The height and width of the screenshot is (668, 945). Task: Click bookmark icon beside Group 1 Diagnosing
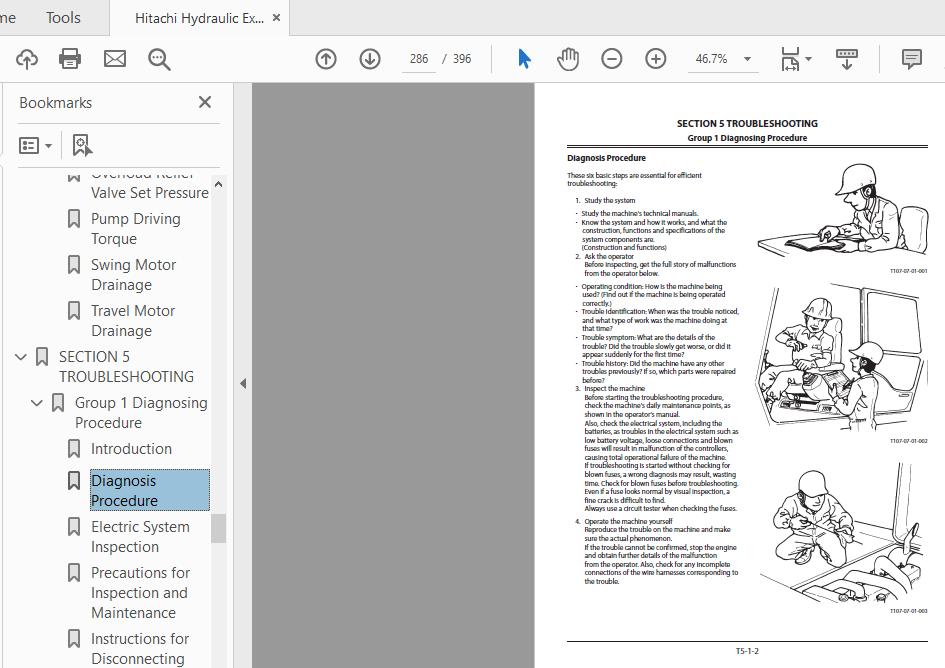(58, 403)
